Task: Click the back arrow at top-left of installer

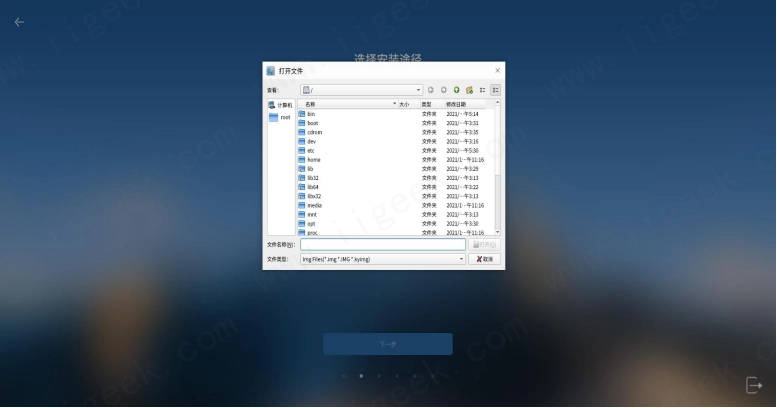Action: coord(19,22)
